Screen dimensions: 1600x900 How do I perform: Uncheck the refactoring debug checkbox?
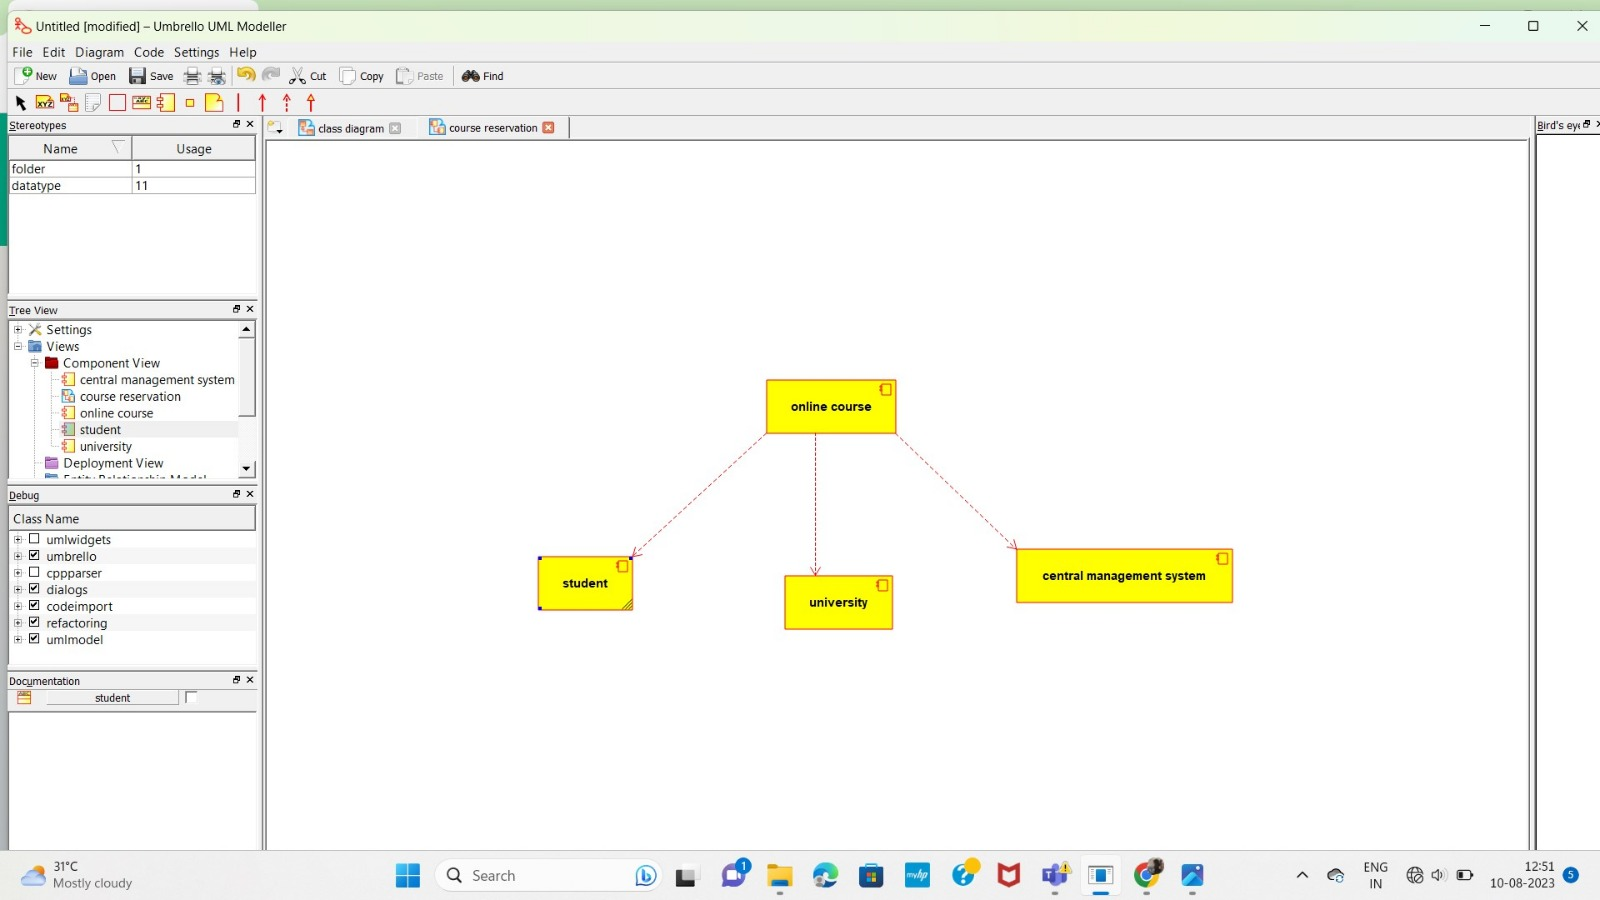point(34,622)
